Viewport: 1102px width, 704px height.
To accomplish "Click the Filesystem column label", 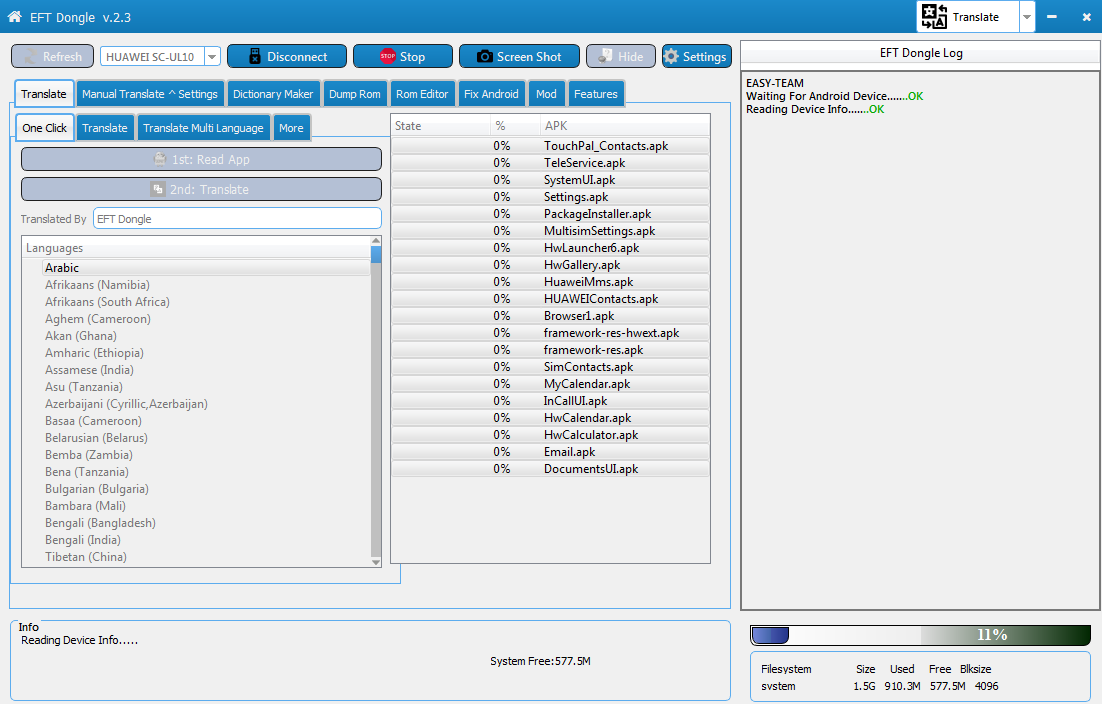I will tap(786, 669).
